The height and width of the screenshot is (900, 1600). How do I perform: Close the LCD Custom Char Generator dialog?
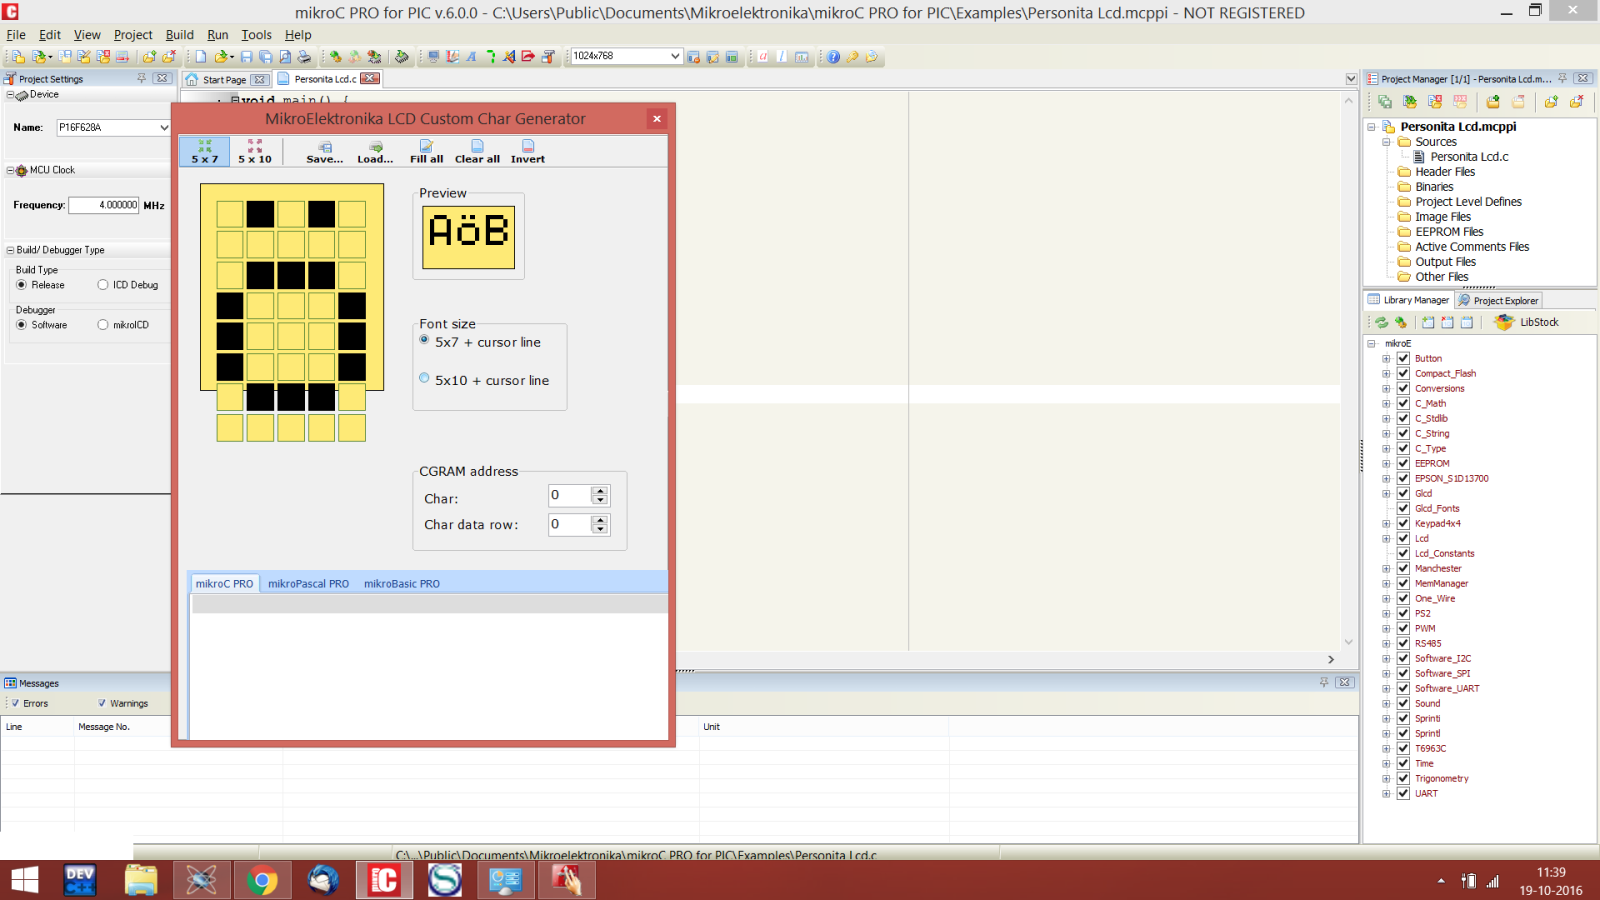[x=657, y=118]
